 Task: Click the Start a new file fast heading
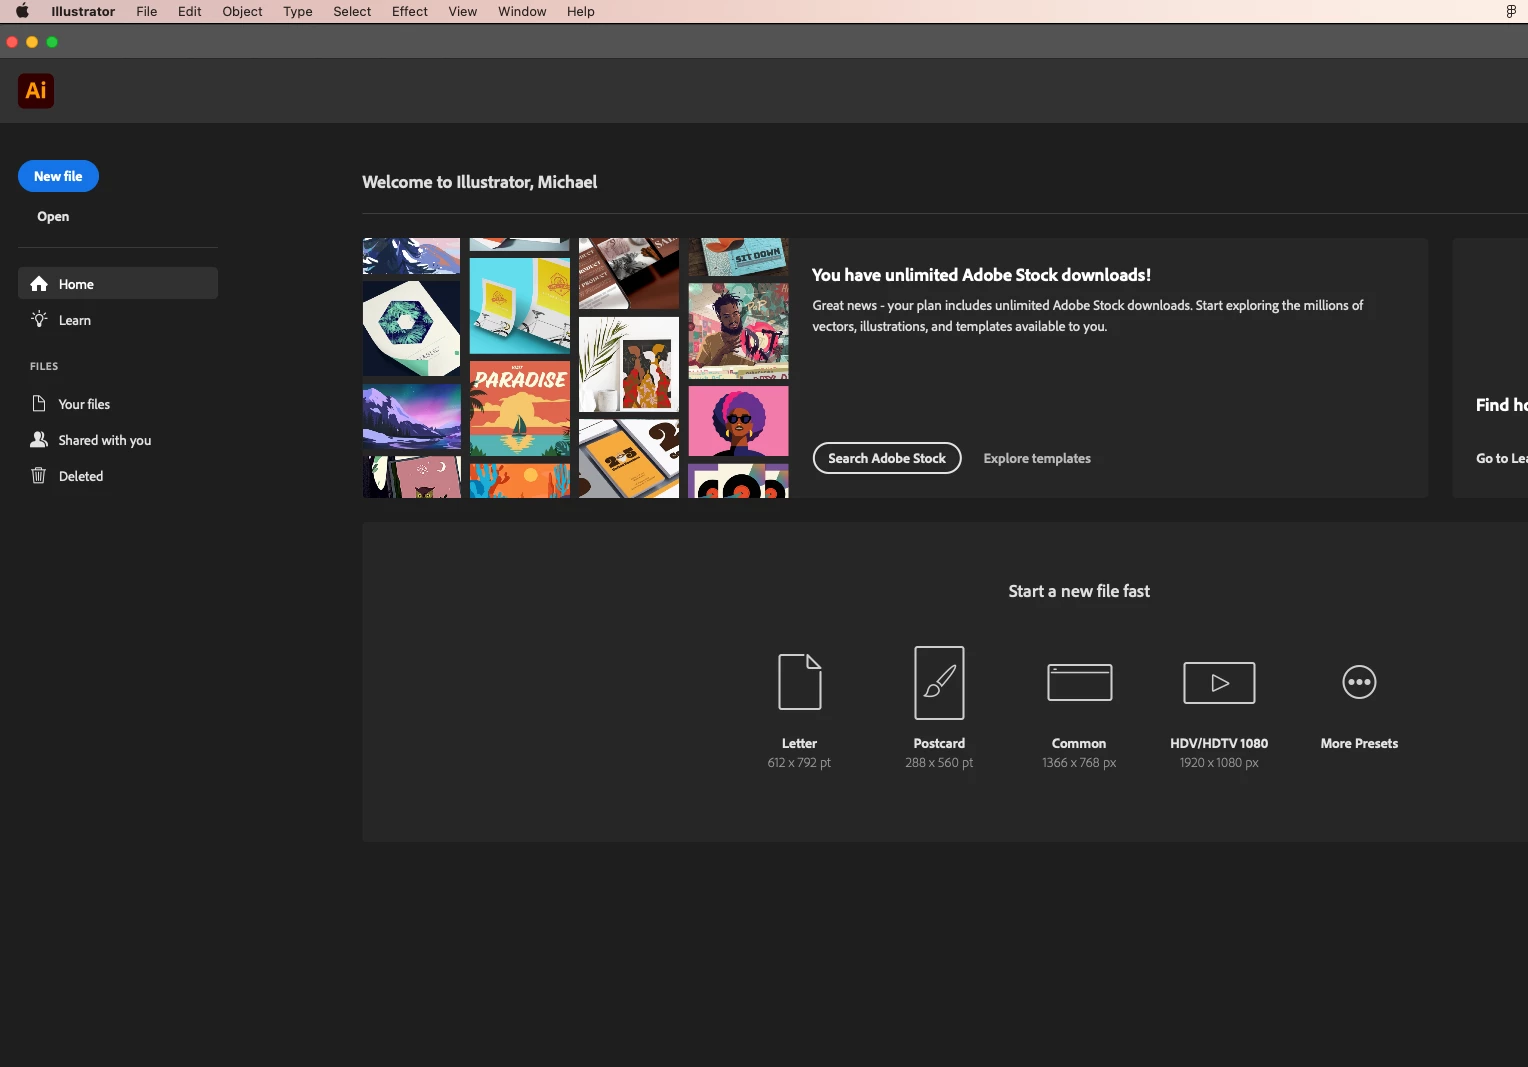1079,591
